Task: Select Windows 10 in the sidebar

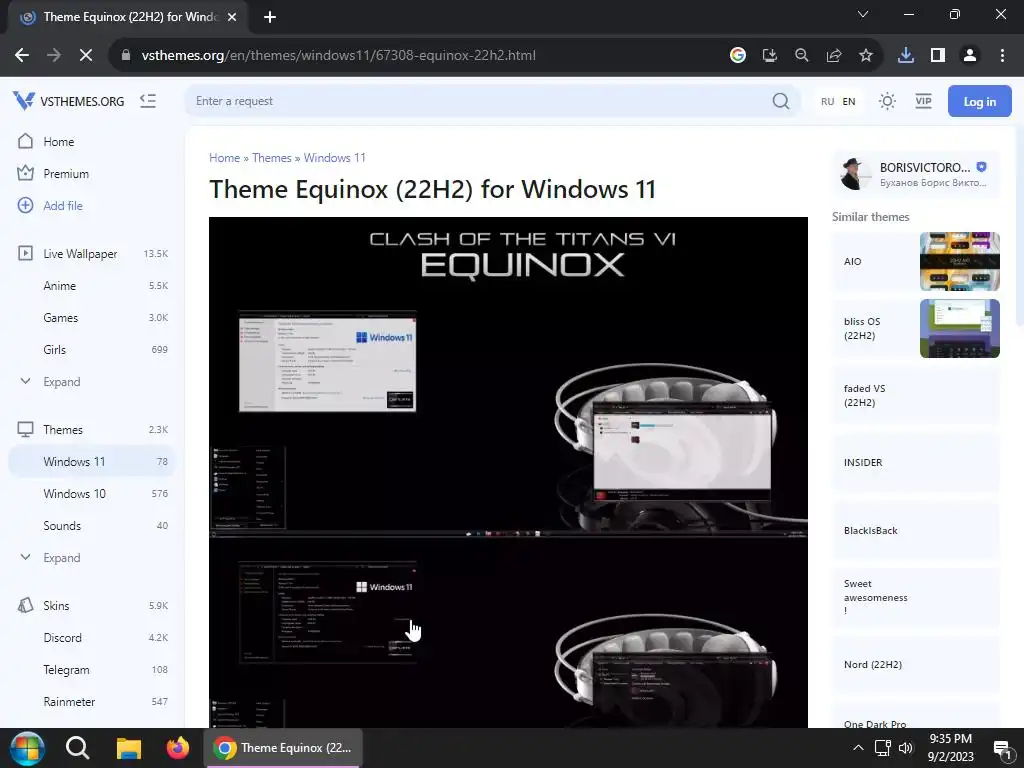Action: pos(91,494)
